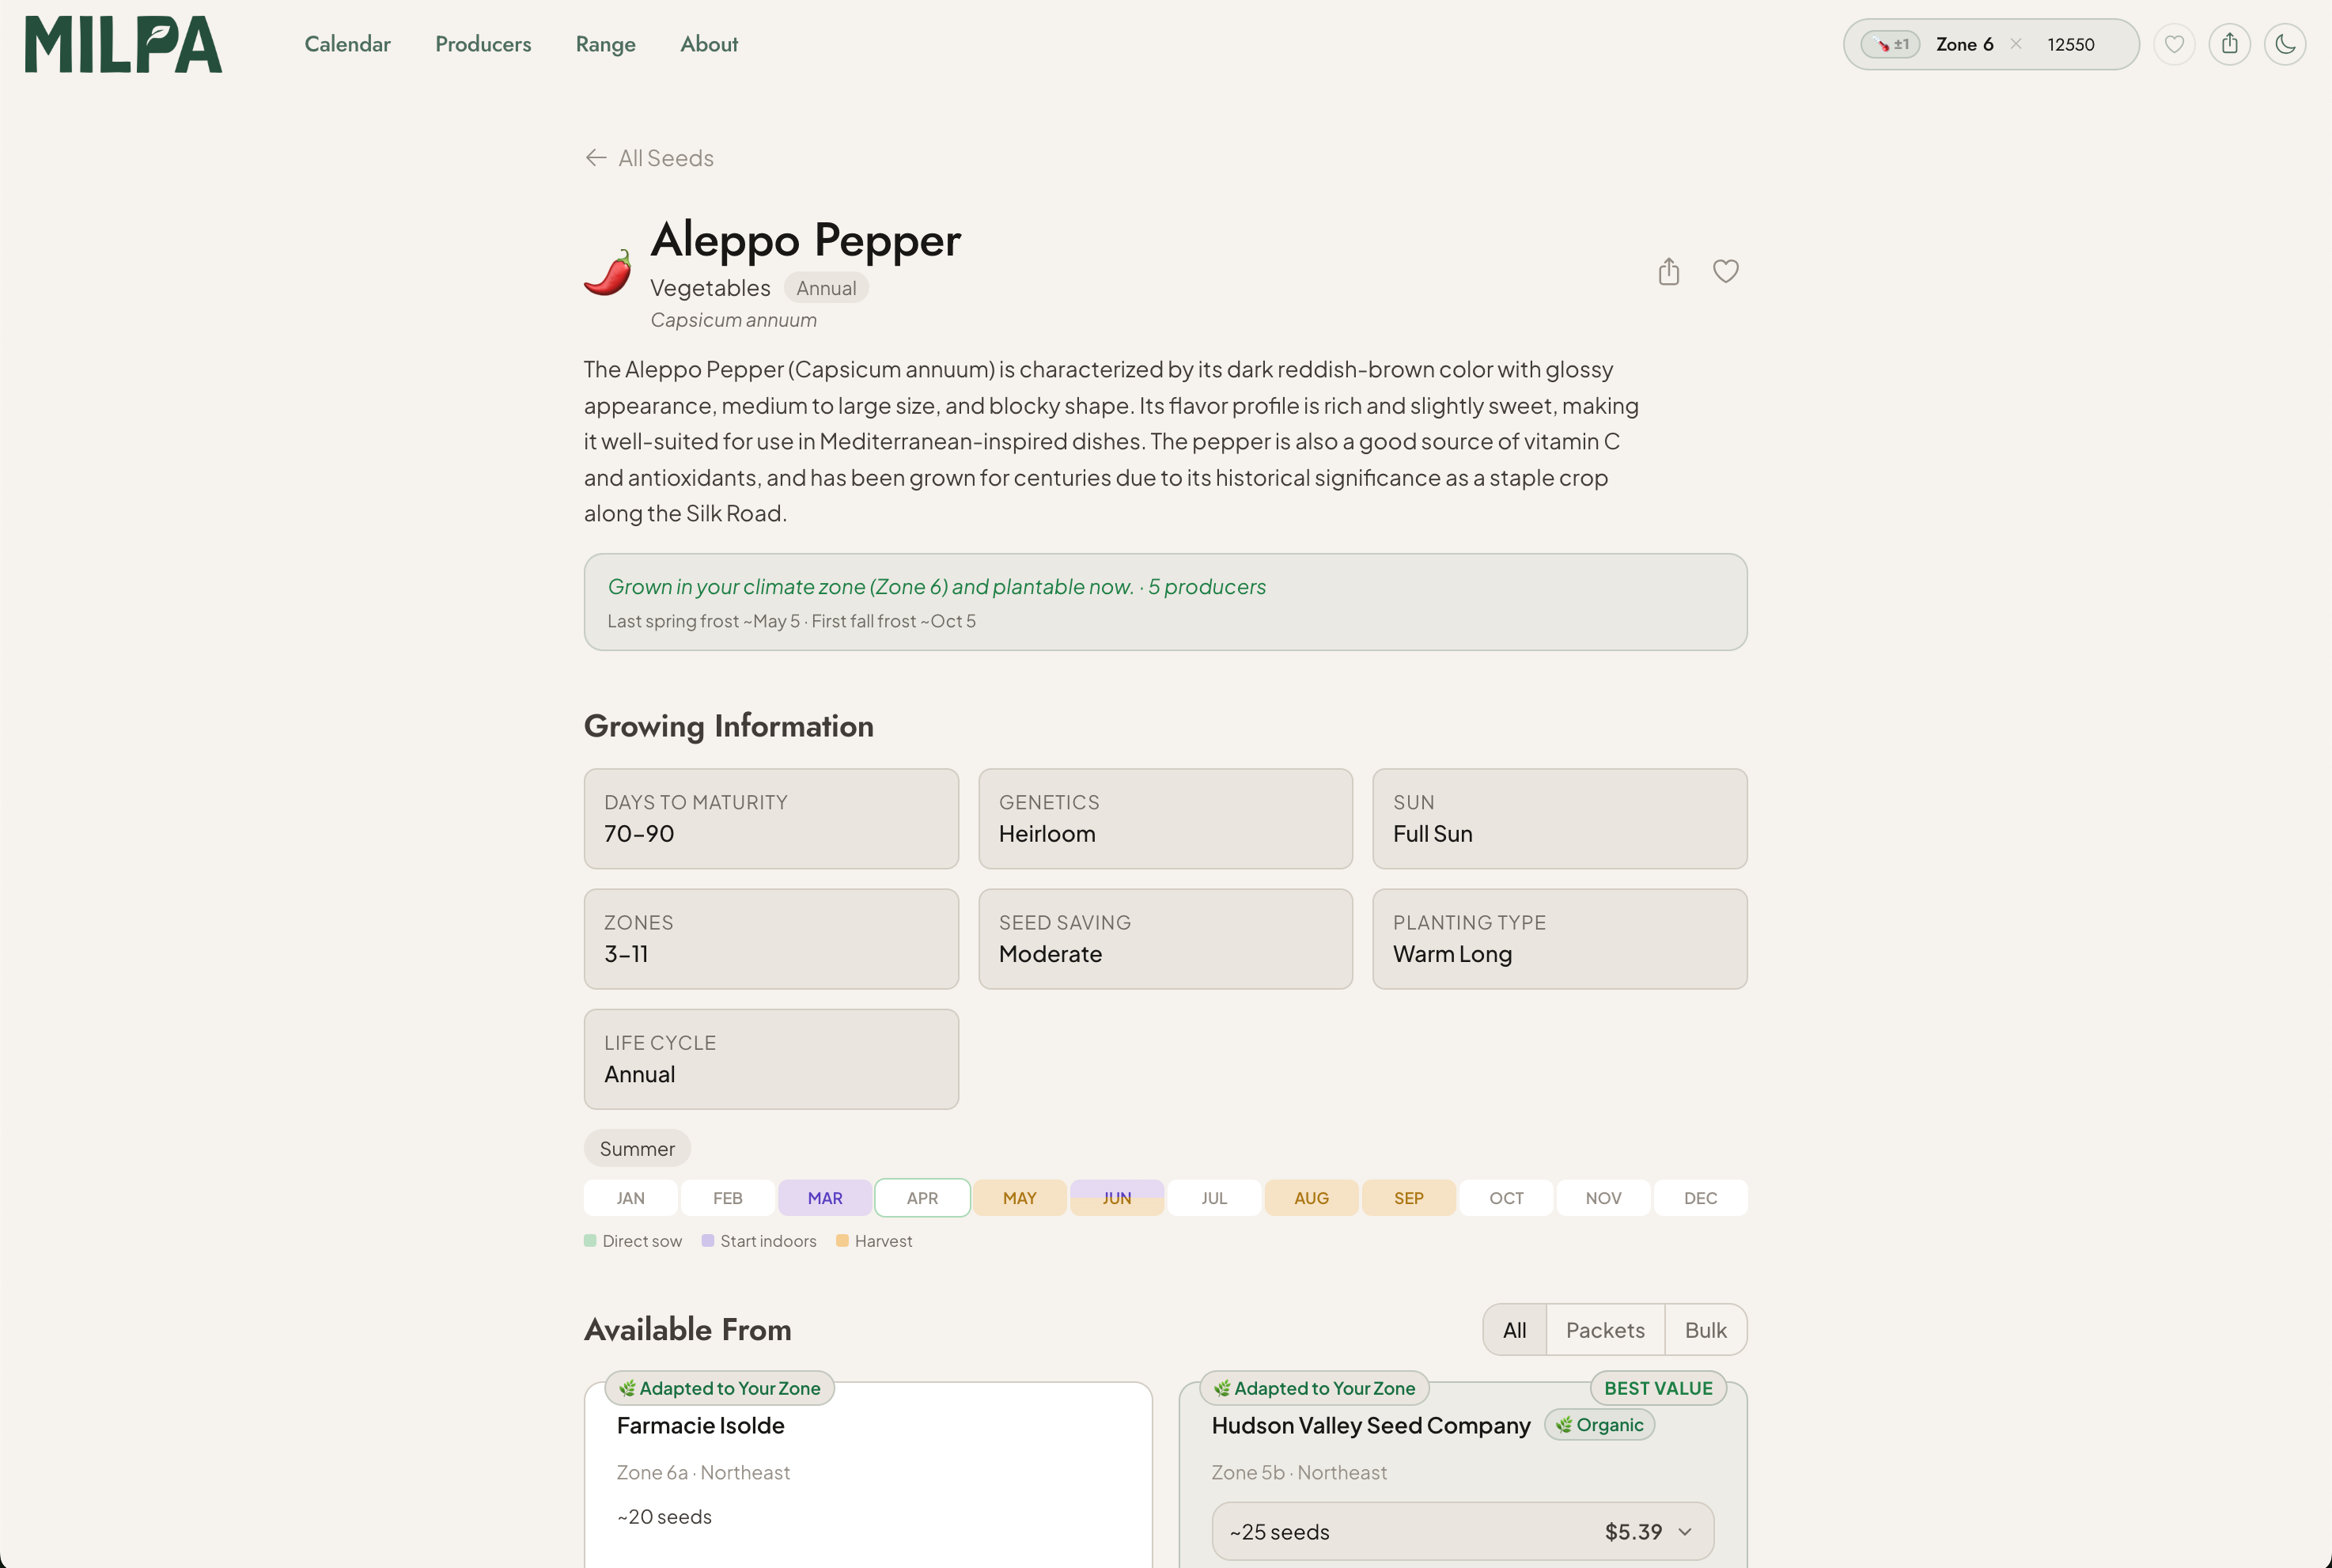The width and height of the screenshot is (2332, 1568).
Task: Open the Farmacie Isolde producer card
Action: pyautogui.click(x=700, y=1425)
